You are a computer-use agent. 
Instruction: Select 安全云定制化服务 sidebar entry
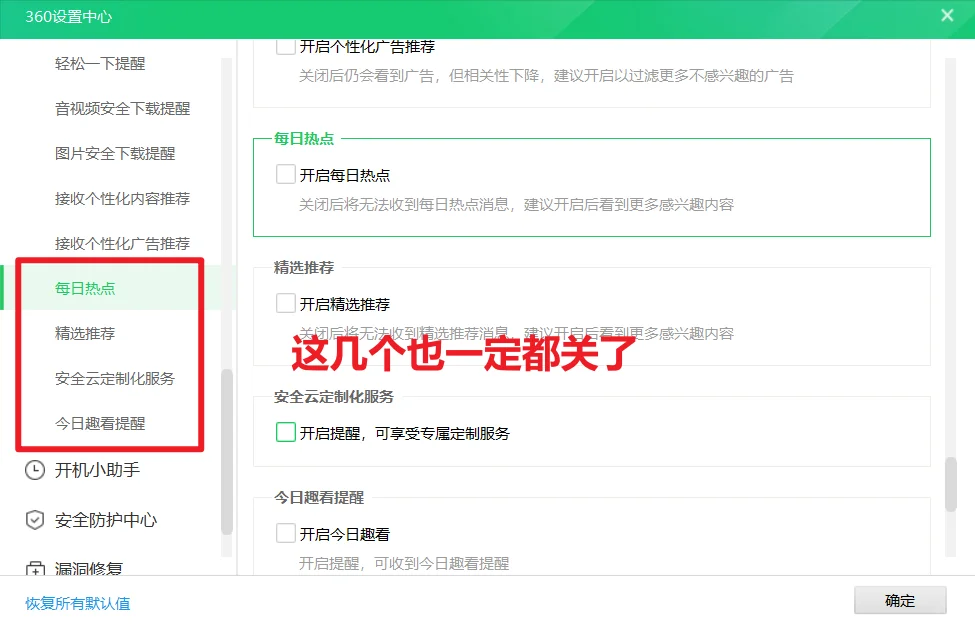tap(115, 379)
